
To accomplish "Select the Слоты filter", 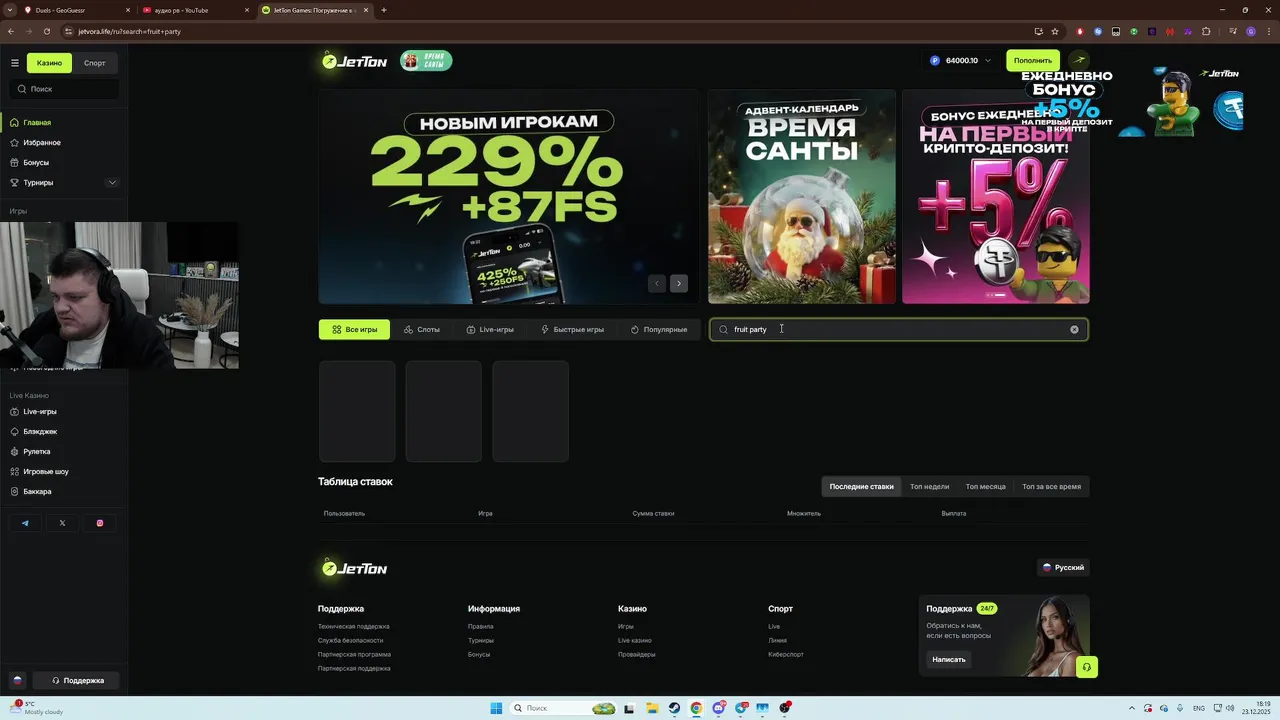I will pyautogui.click(x=422, y=329).
